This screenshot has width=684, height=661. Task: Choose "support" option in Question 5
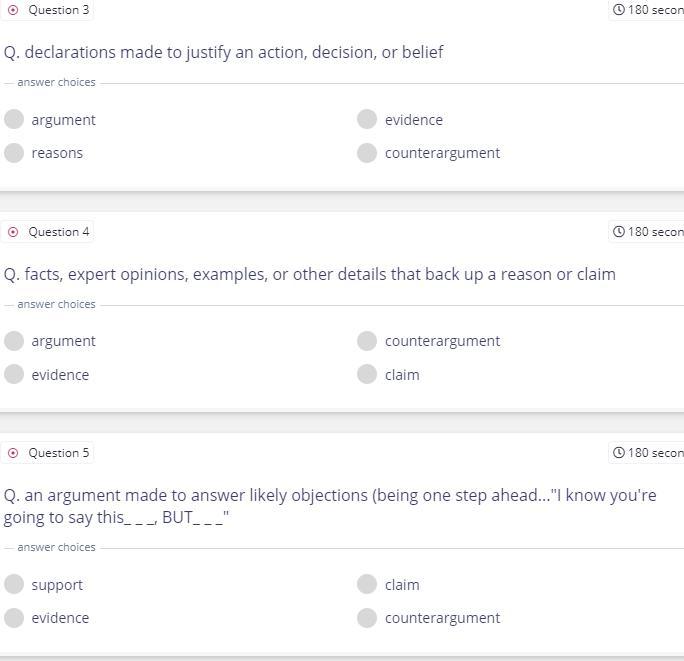[x=14, y=585]
